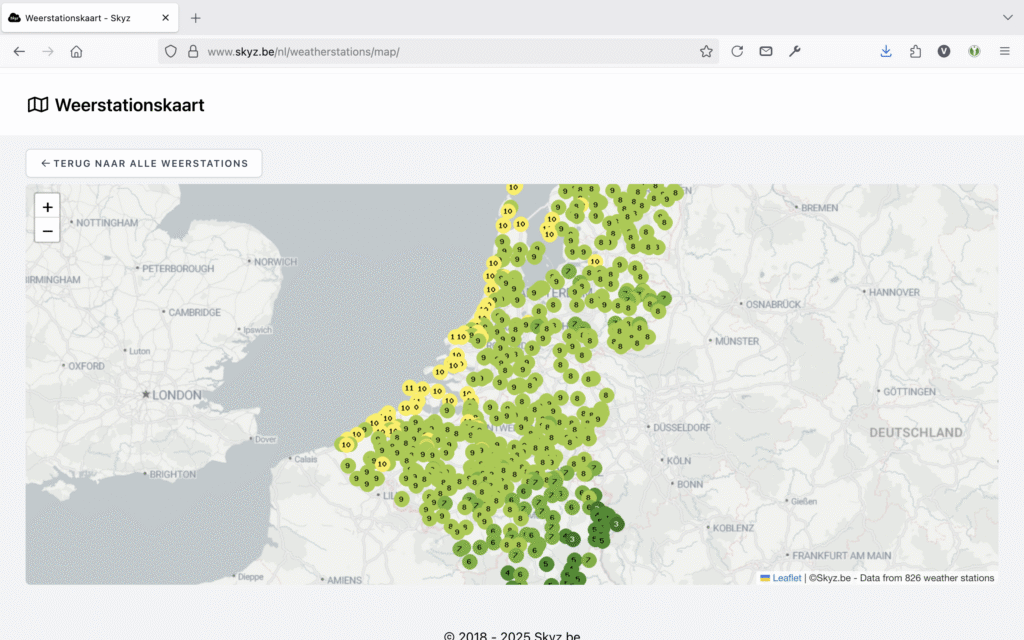Expand the list all tabs chevron
Screen dimensions: 1024x640
click(1007, 18)
